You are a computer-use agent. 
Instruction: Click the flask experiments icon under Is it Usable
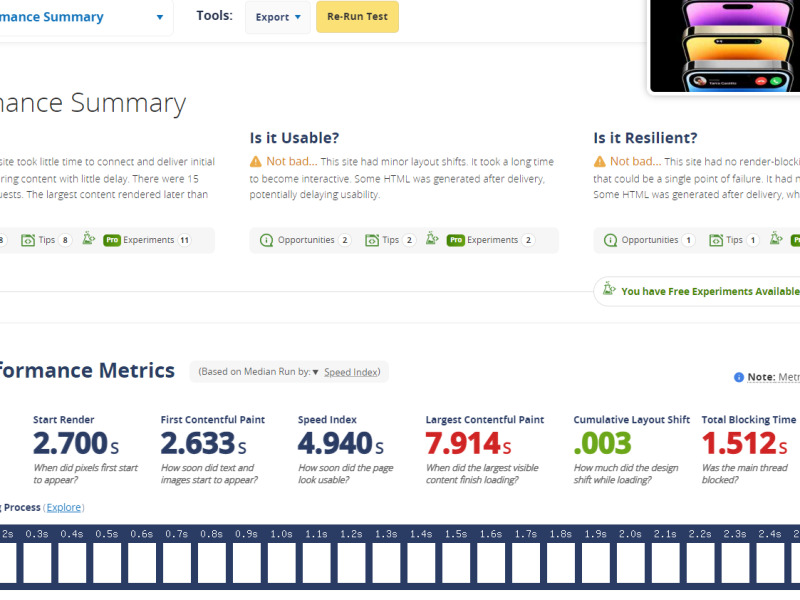(x=432, y=239)
